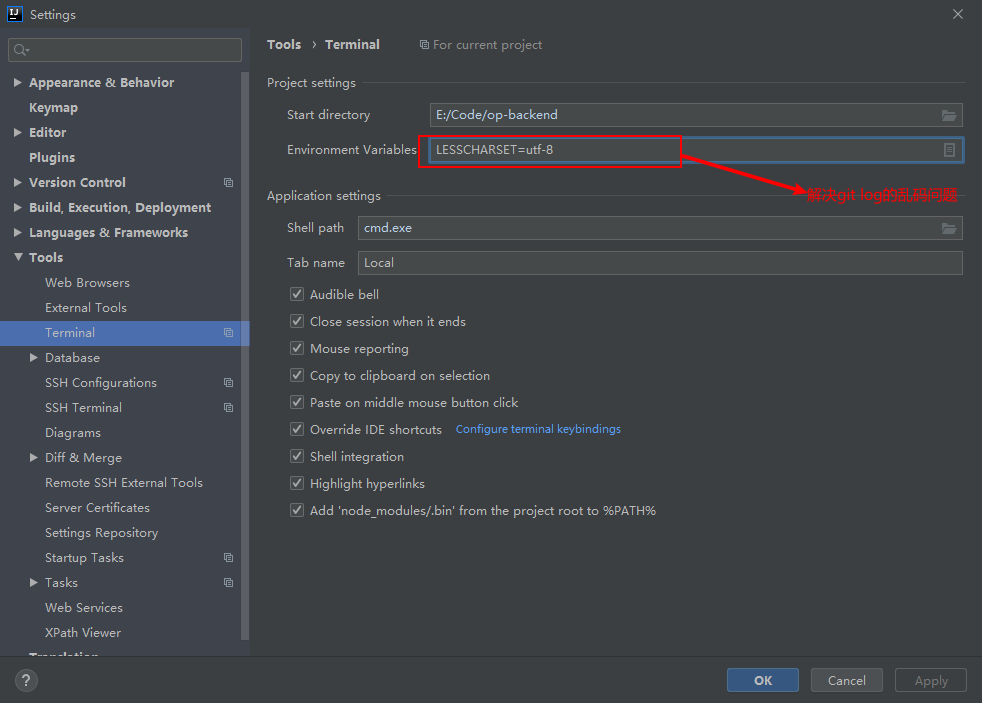Screen dimensions: 982x703
Task: Click the Apply button
Action: [931, 680]
